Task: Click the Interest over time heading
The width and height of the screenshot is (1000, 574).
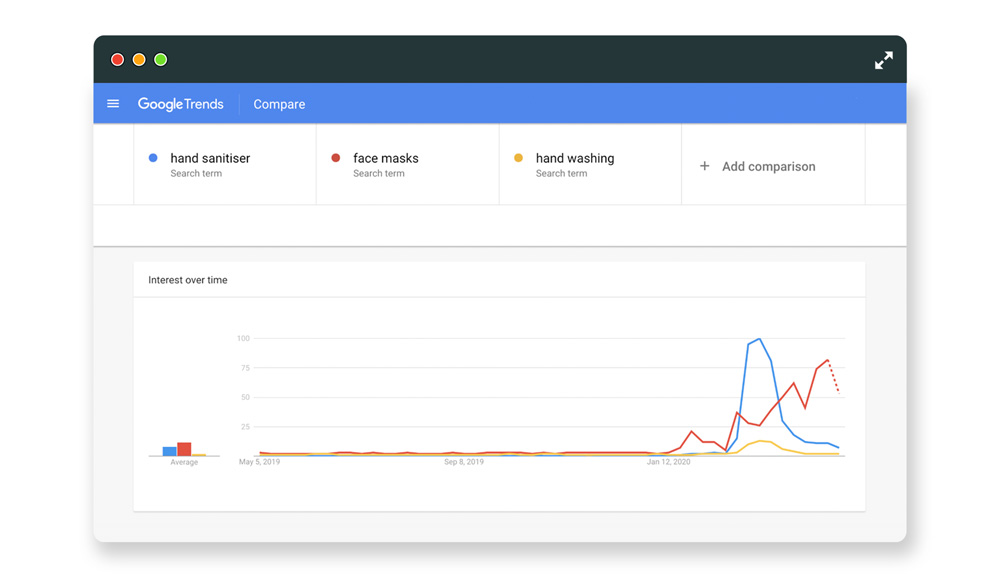Action: [188, 280]
